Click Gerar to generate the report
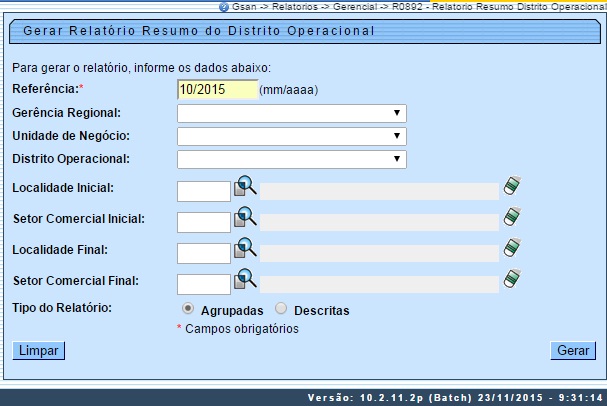This screenshot has width=607, height=406. point(573,351)
